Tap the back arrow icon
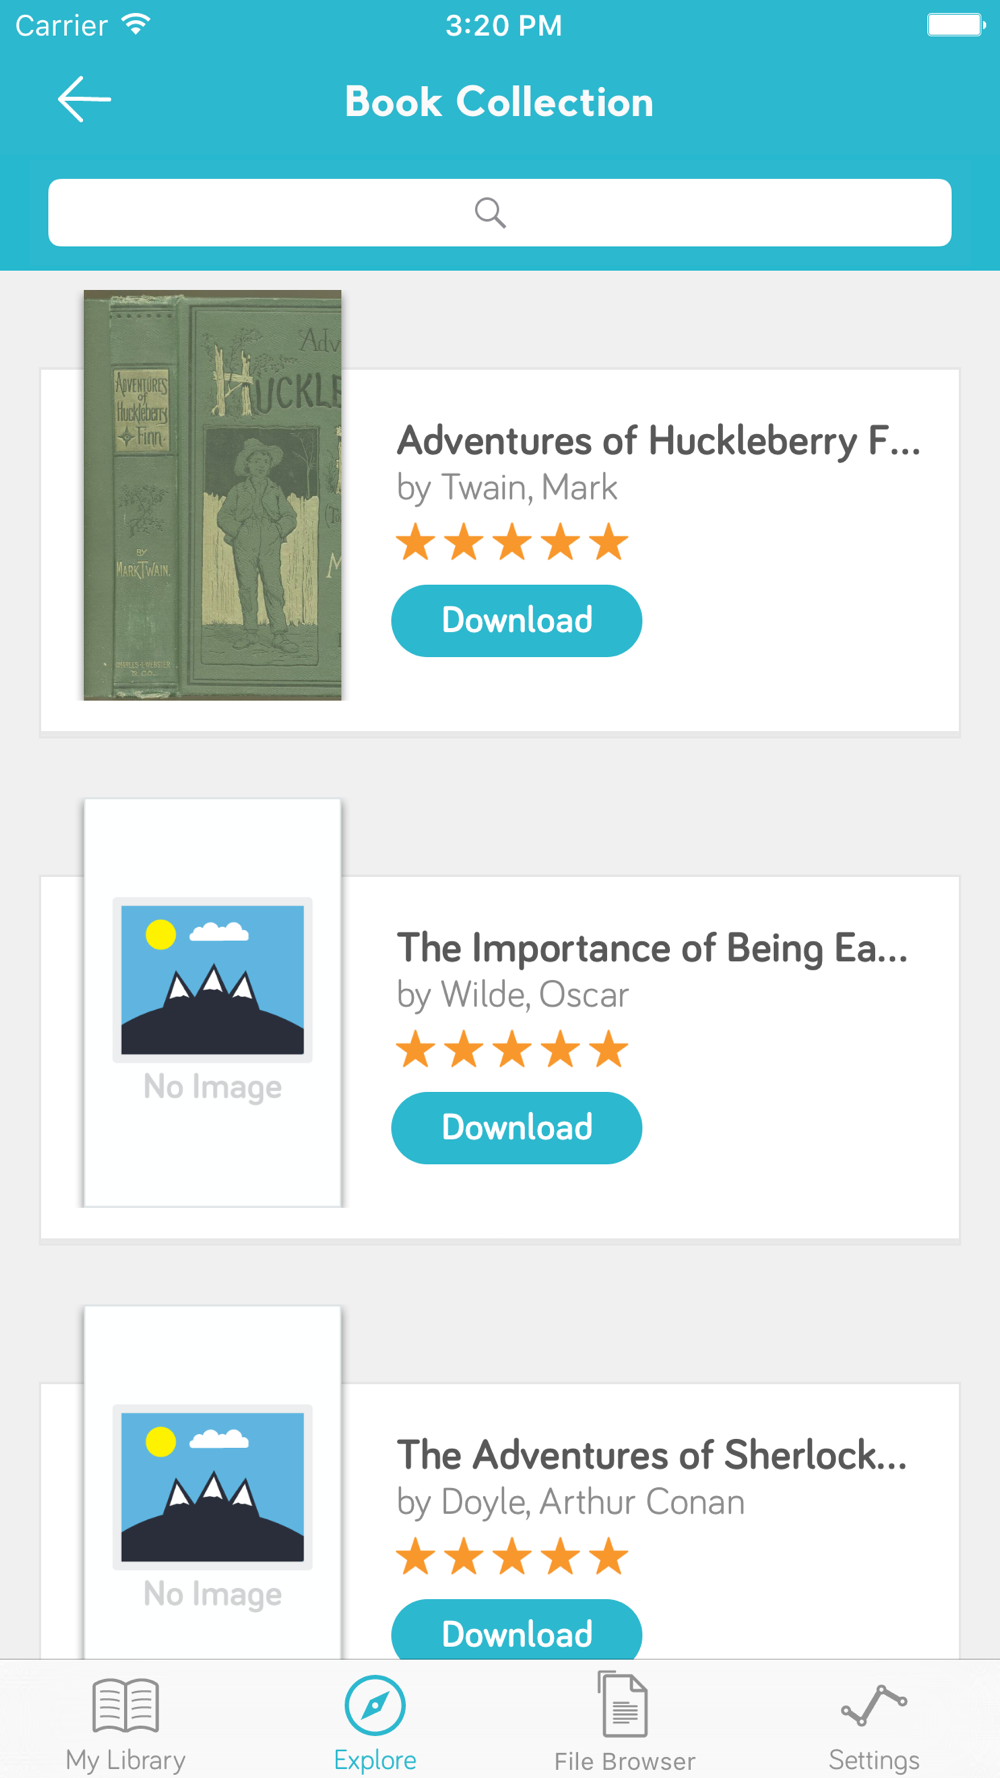The image size is (1000, 1778). 84,100
